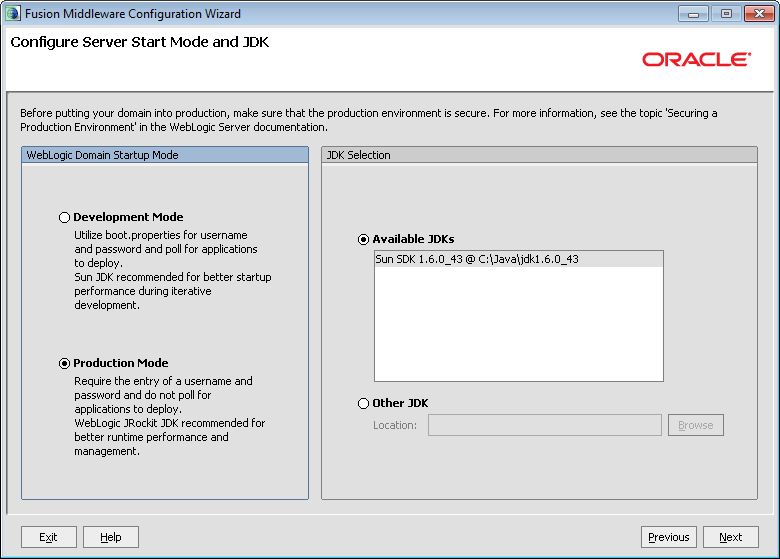Viewport: 780px width, 559px height.
Task: Choose the Other JDK option
Action: 364,403
